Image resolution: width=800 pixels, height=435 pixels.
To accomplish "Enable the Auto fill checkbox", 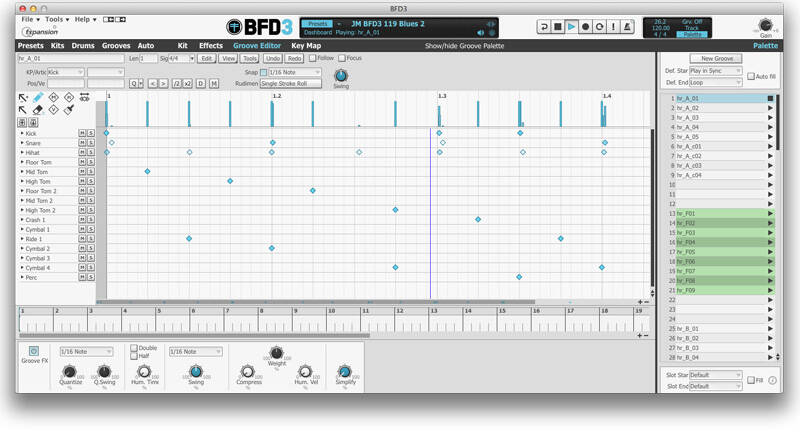I will 751,76.
